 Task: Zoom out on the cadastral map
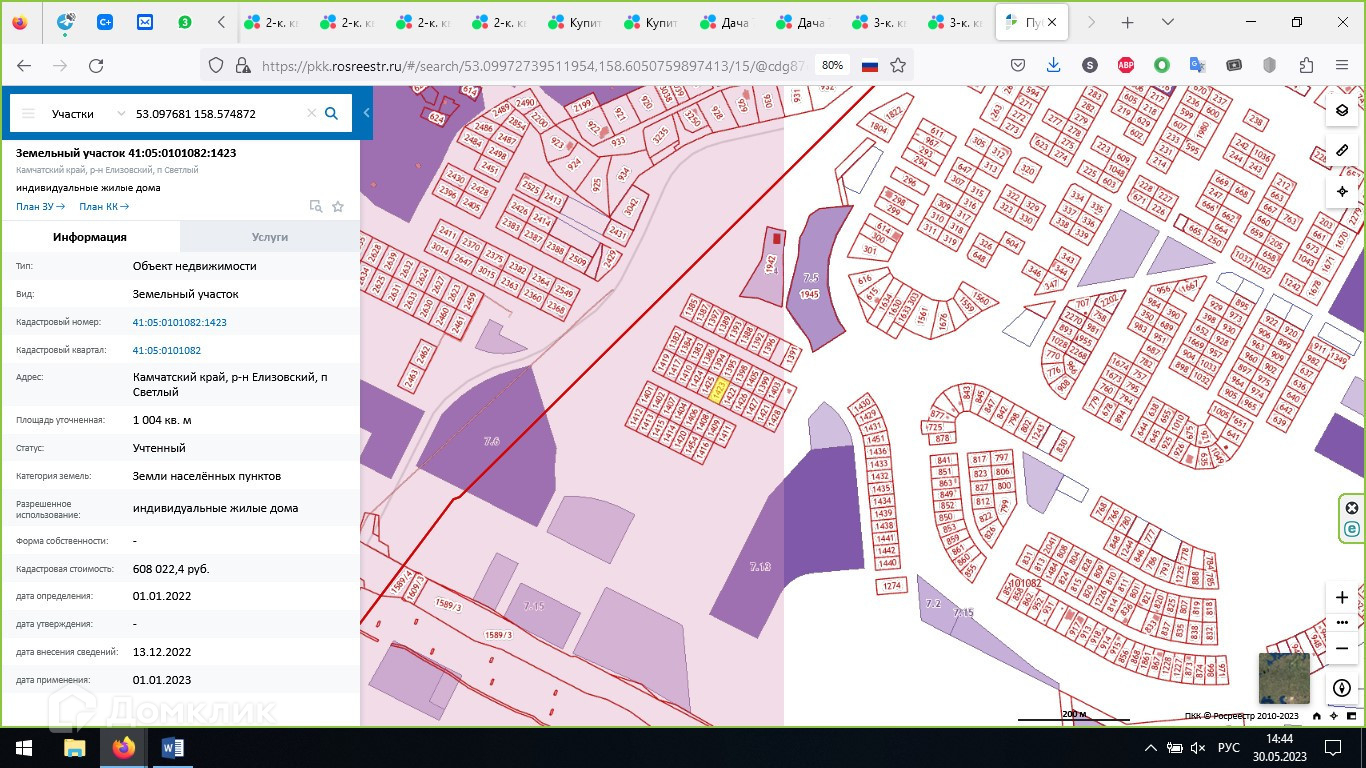coord(1342,648)
